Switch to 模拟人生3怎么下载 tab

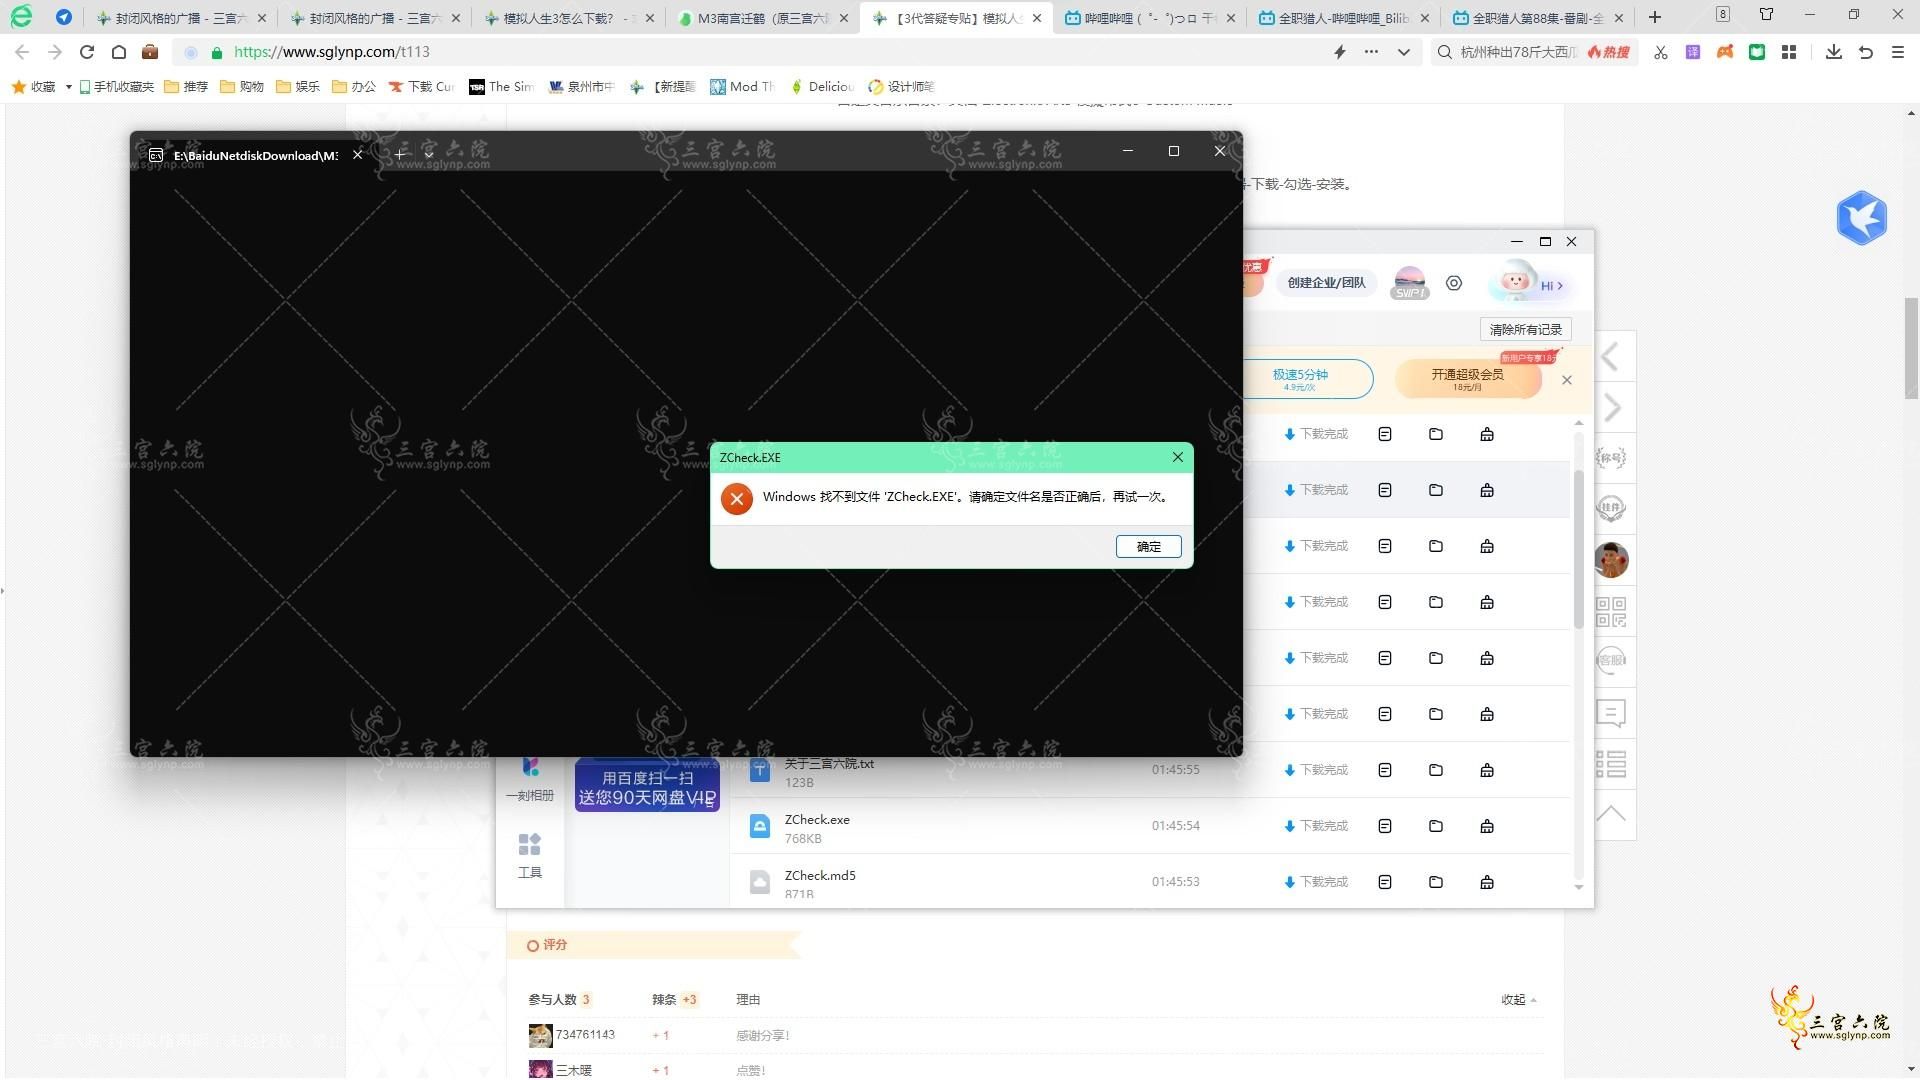click(x=569, y=18)
